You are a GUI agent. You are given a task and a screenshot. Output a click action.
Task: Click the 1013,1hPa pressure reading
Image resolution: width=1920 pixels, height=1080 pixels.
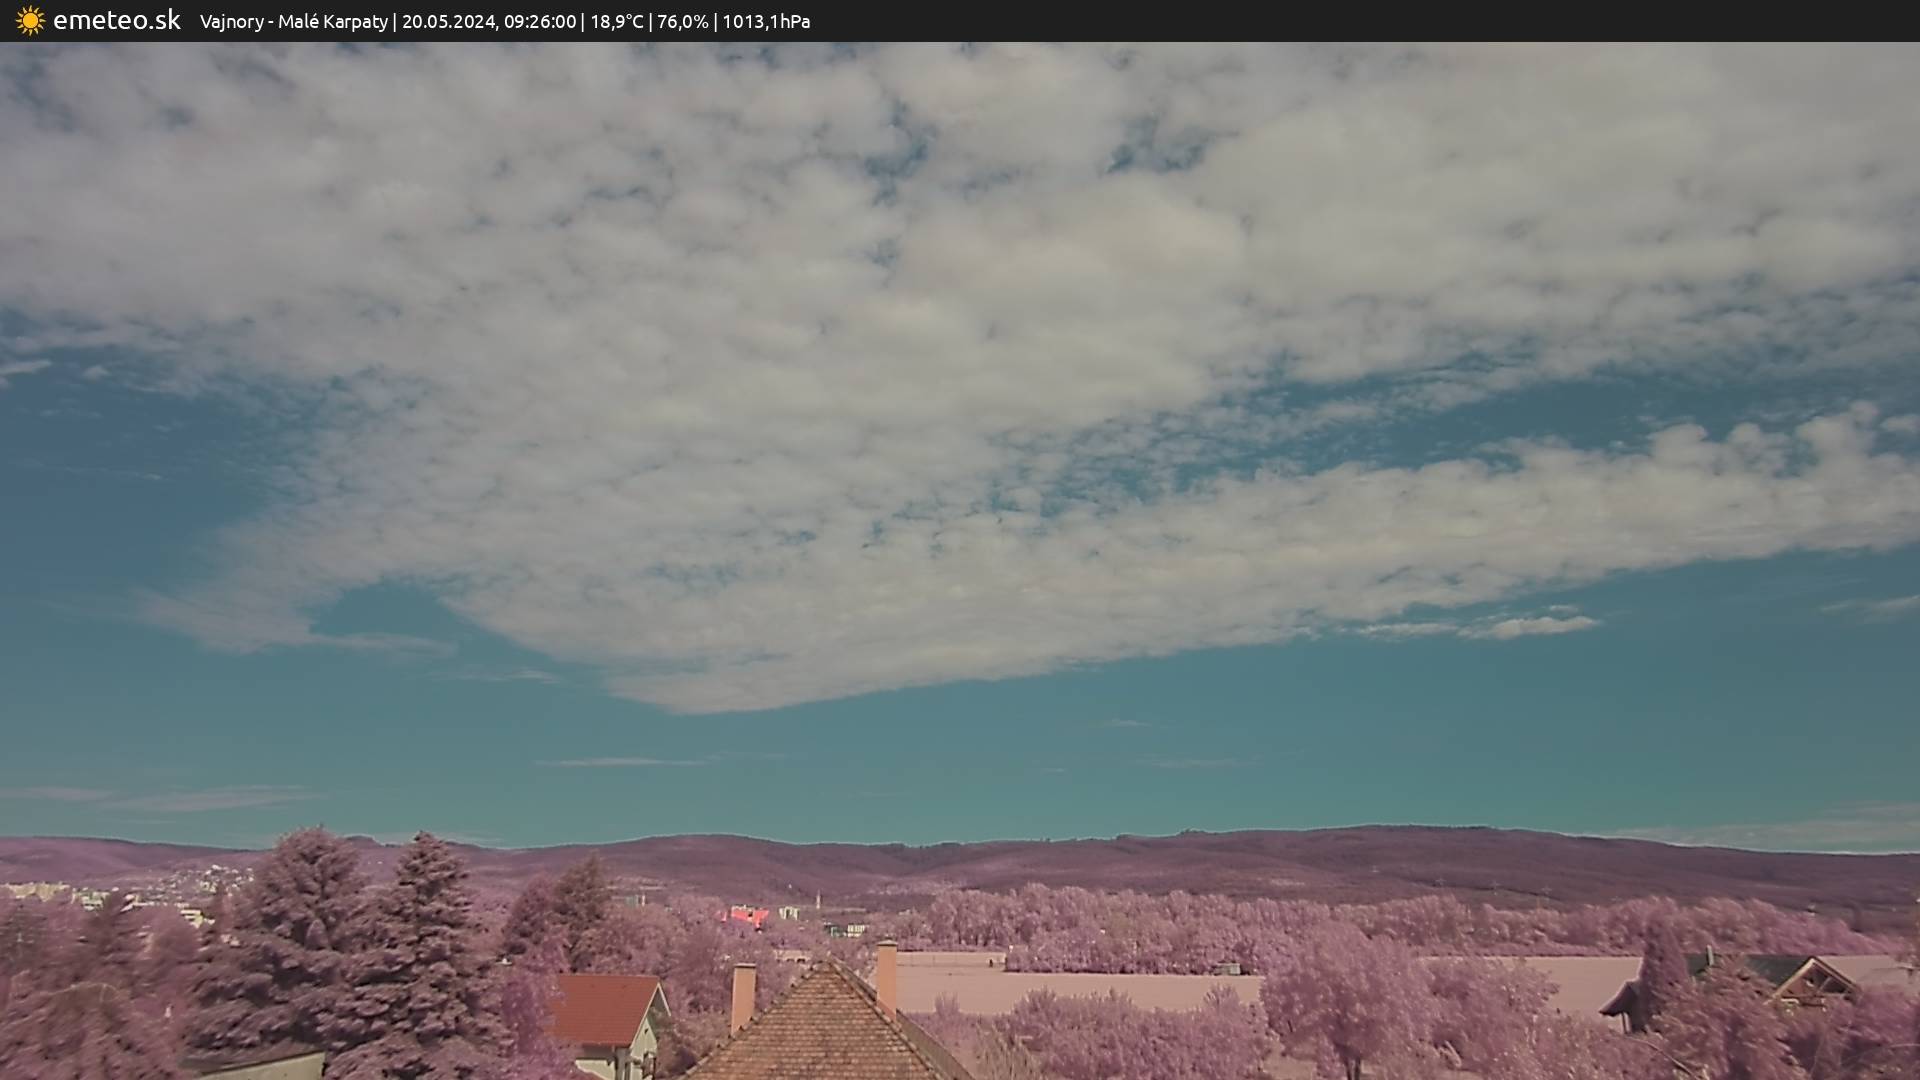pyautogui.click(x=765, y=21)
